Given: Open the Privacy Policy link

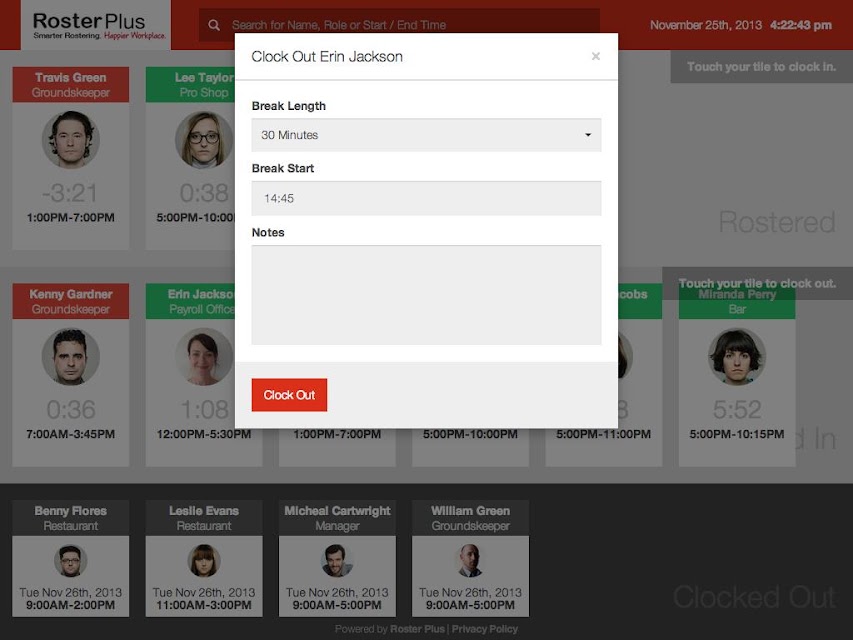Looking at the screenshot, I should tap(485, 629).
